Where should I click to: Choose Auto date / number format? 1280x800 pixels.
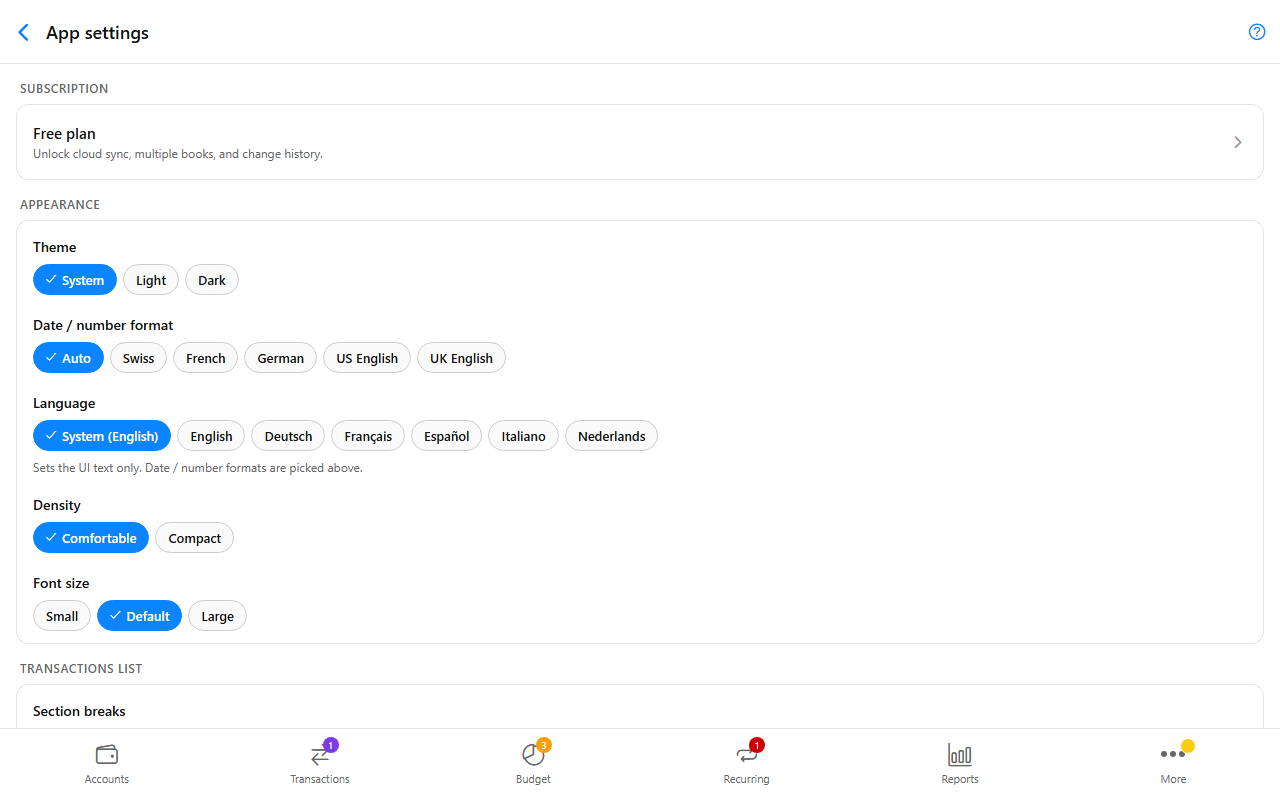pos(68,358)
